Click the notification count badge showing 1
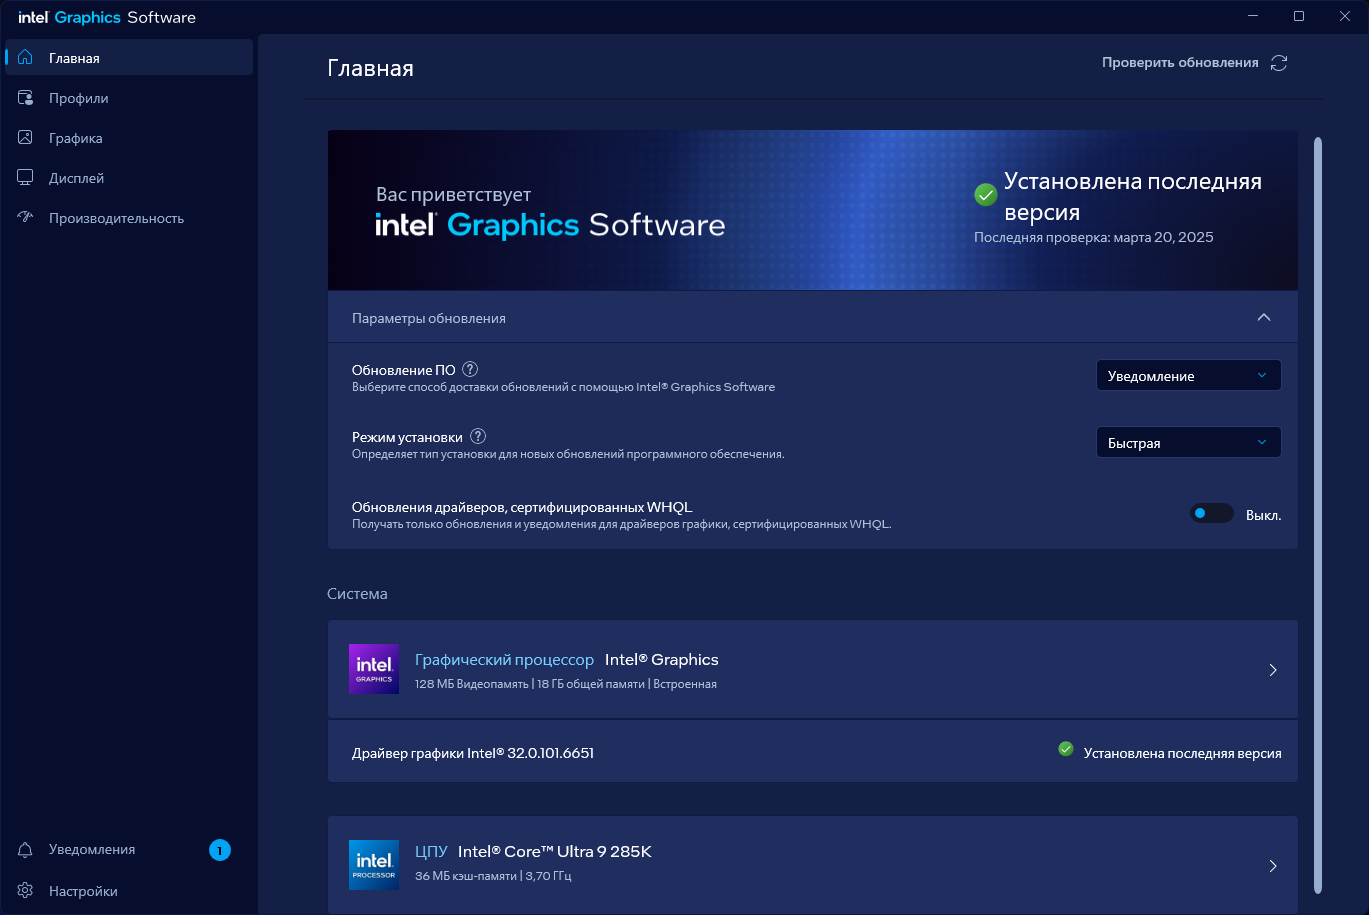Image resolution: width=1369 pixels, height=915 pixels. click(x=220, y=850)
